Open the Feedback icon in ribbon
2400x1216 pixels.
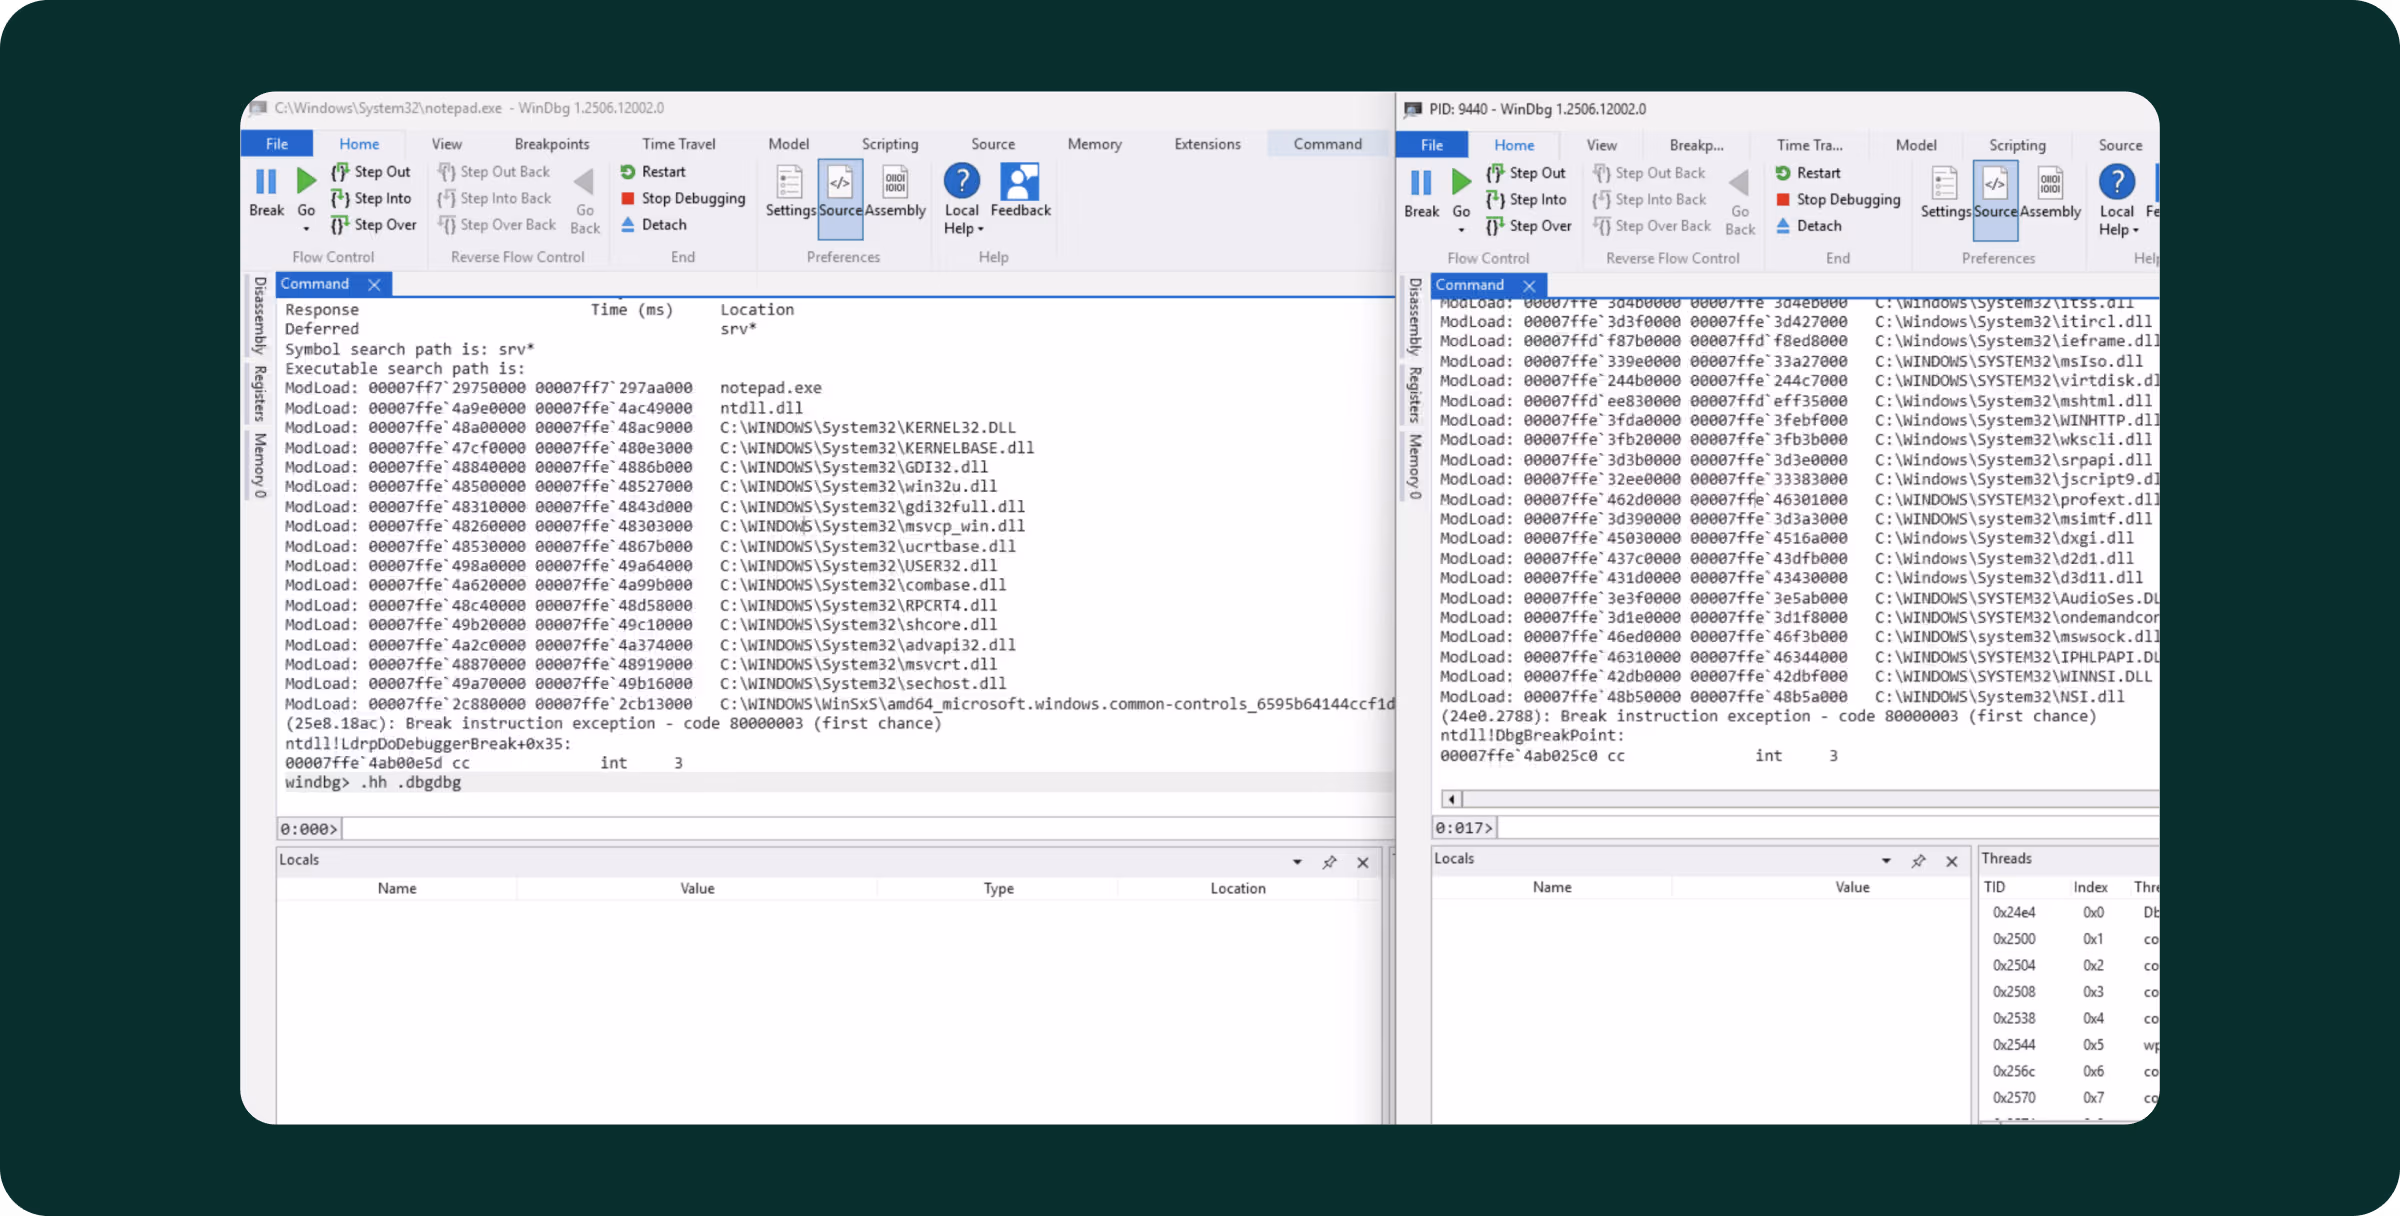[1020, 191]
